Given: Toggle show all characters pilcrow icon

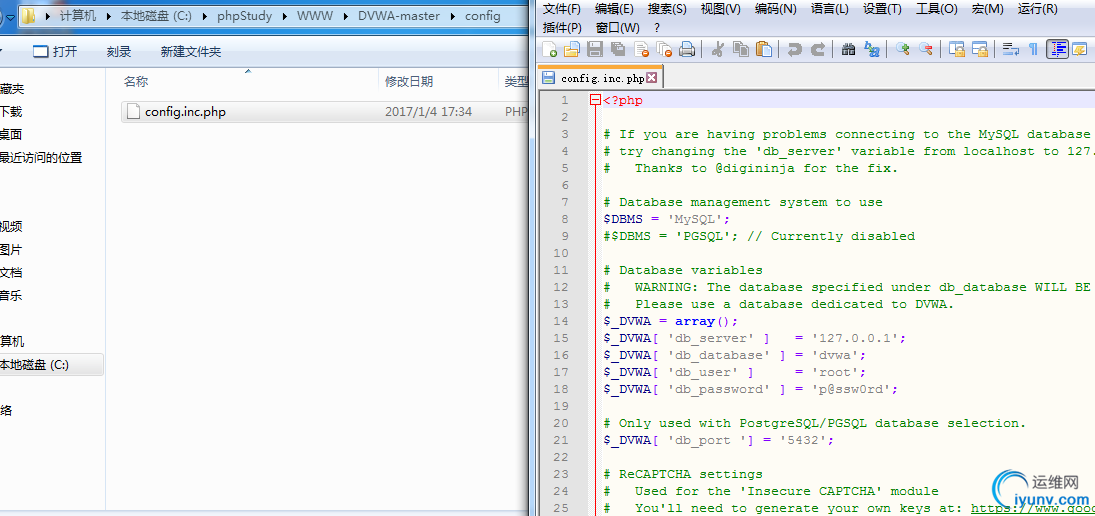Looking at the screenshot, I should [x=1033, y=49].
